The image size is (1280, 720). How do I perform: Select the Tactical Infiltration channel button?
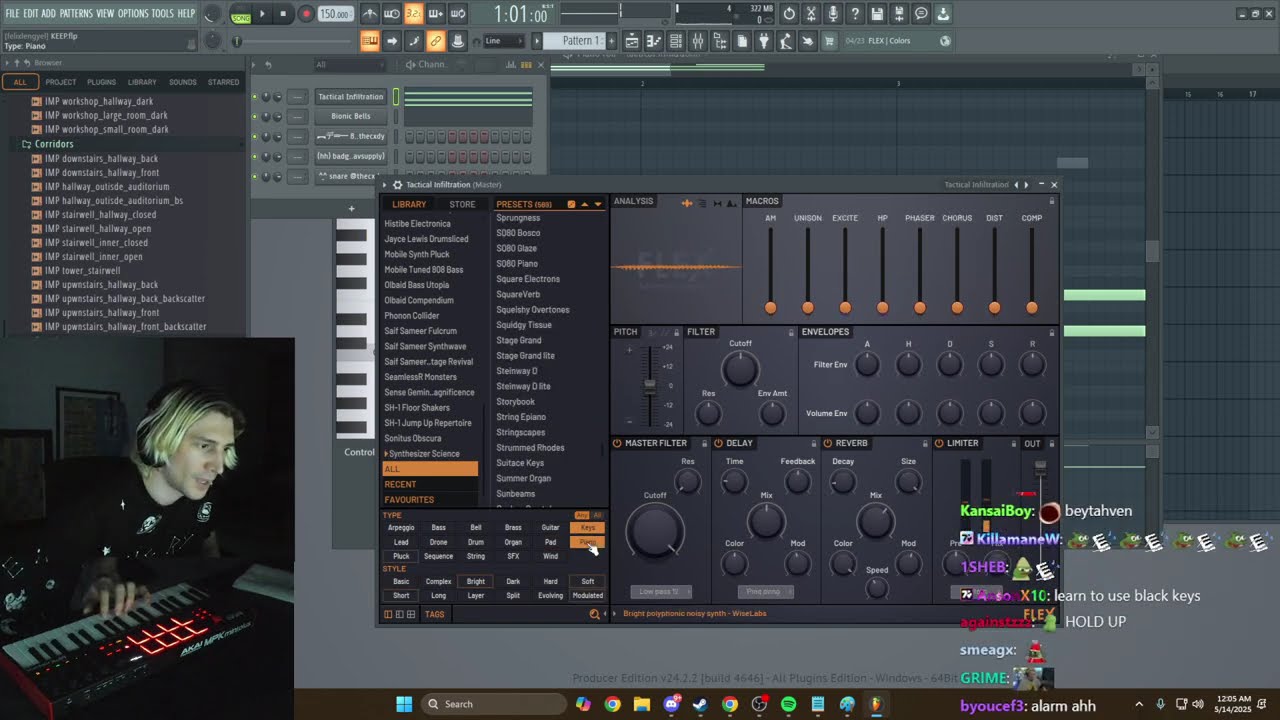(x=350, y=97)
